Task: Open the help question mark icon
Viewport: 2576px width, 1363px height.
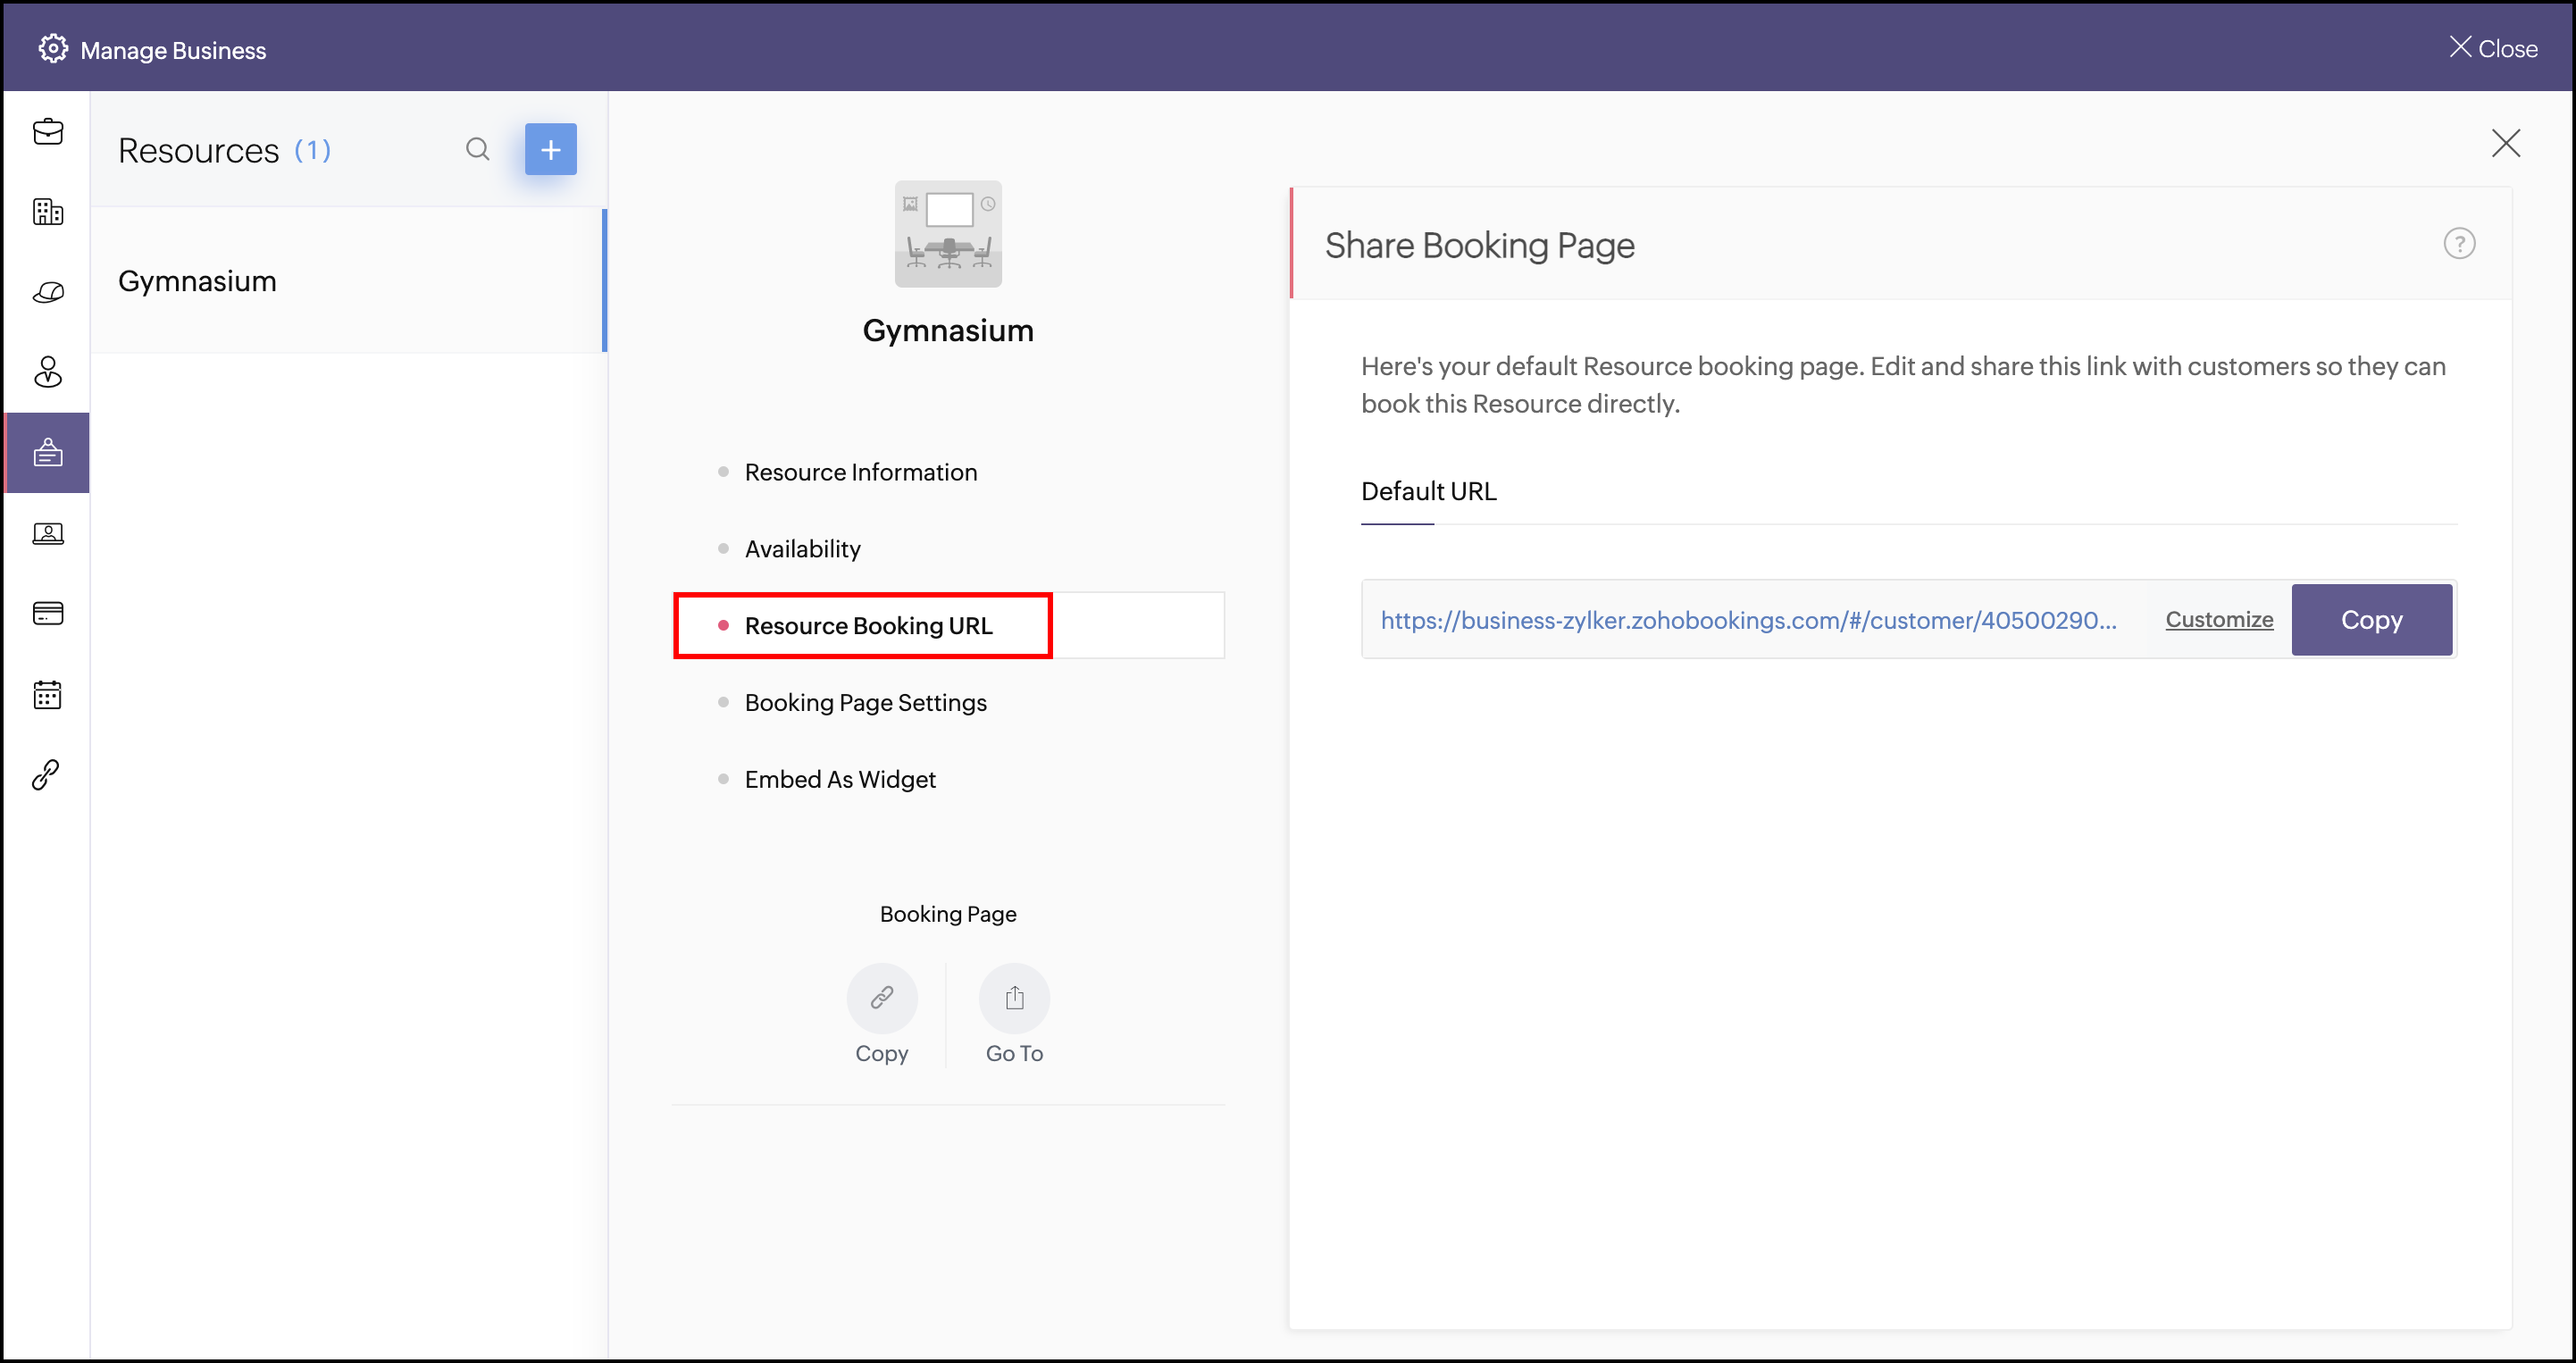Action: click(2458, 244)
